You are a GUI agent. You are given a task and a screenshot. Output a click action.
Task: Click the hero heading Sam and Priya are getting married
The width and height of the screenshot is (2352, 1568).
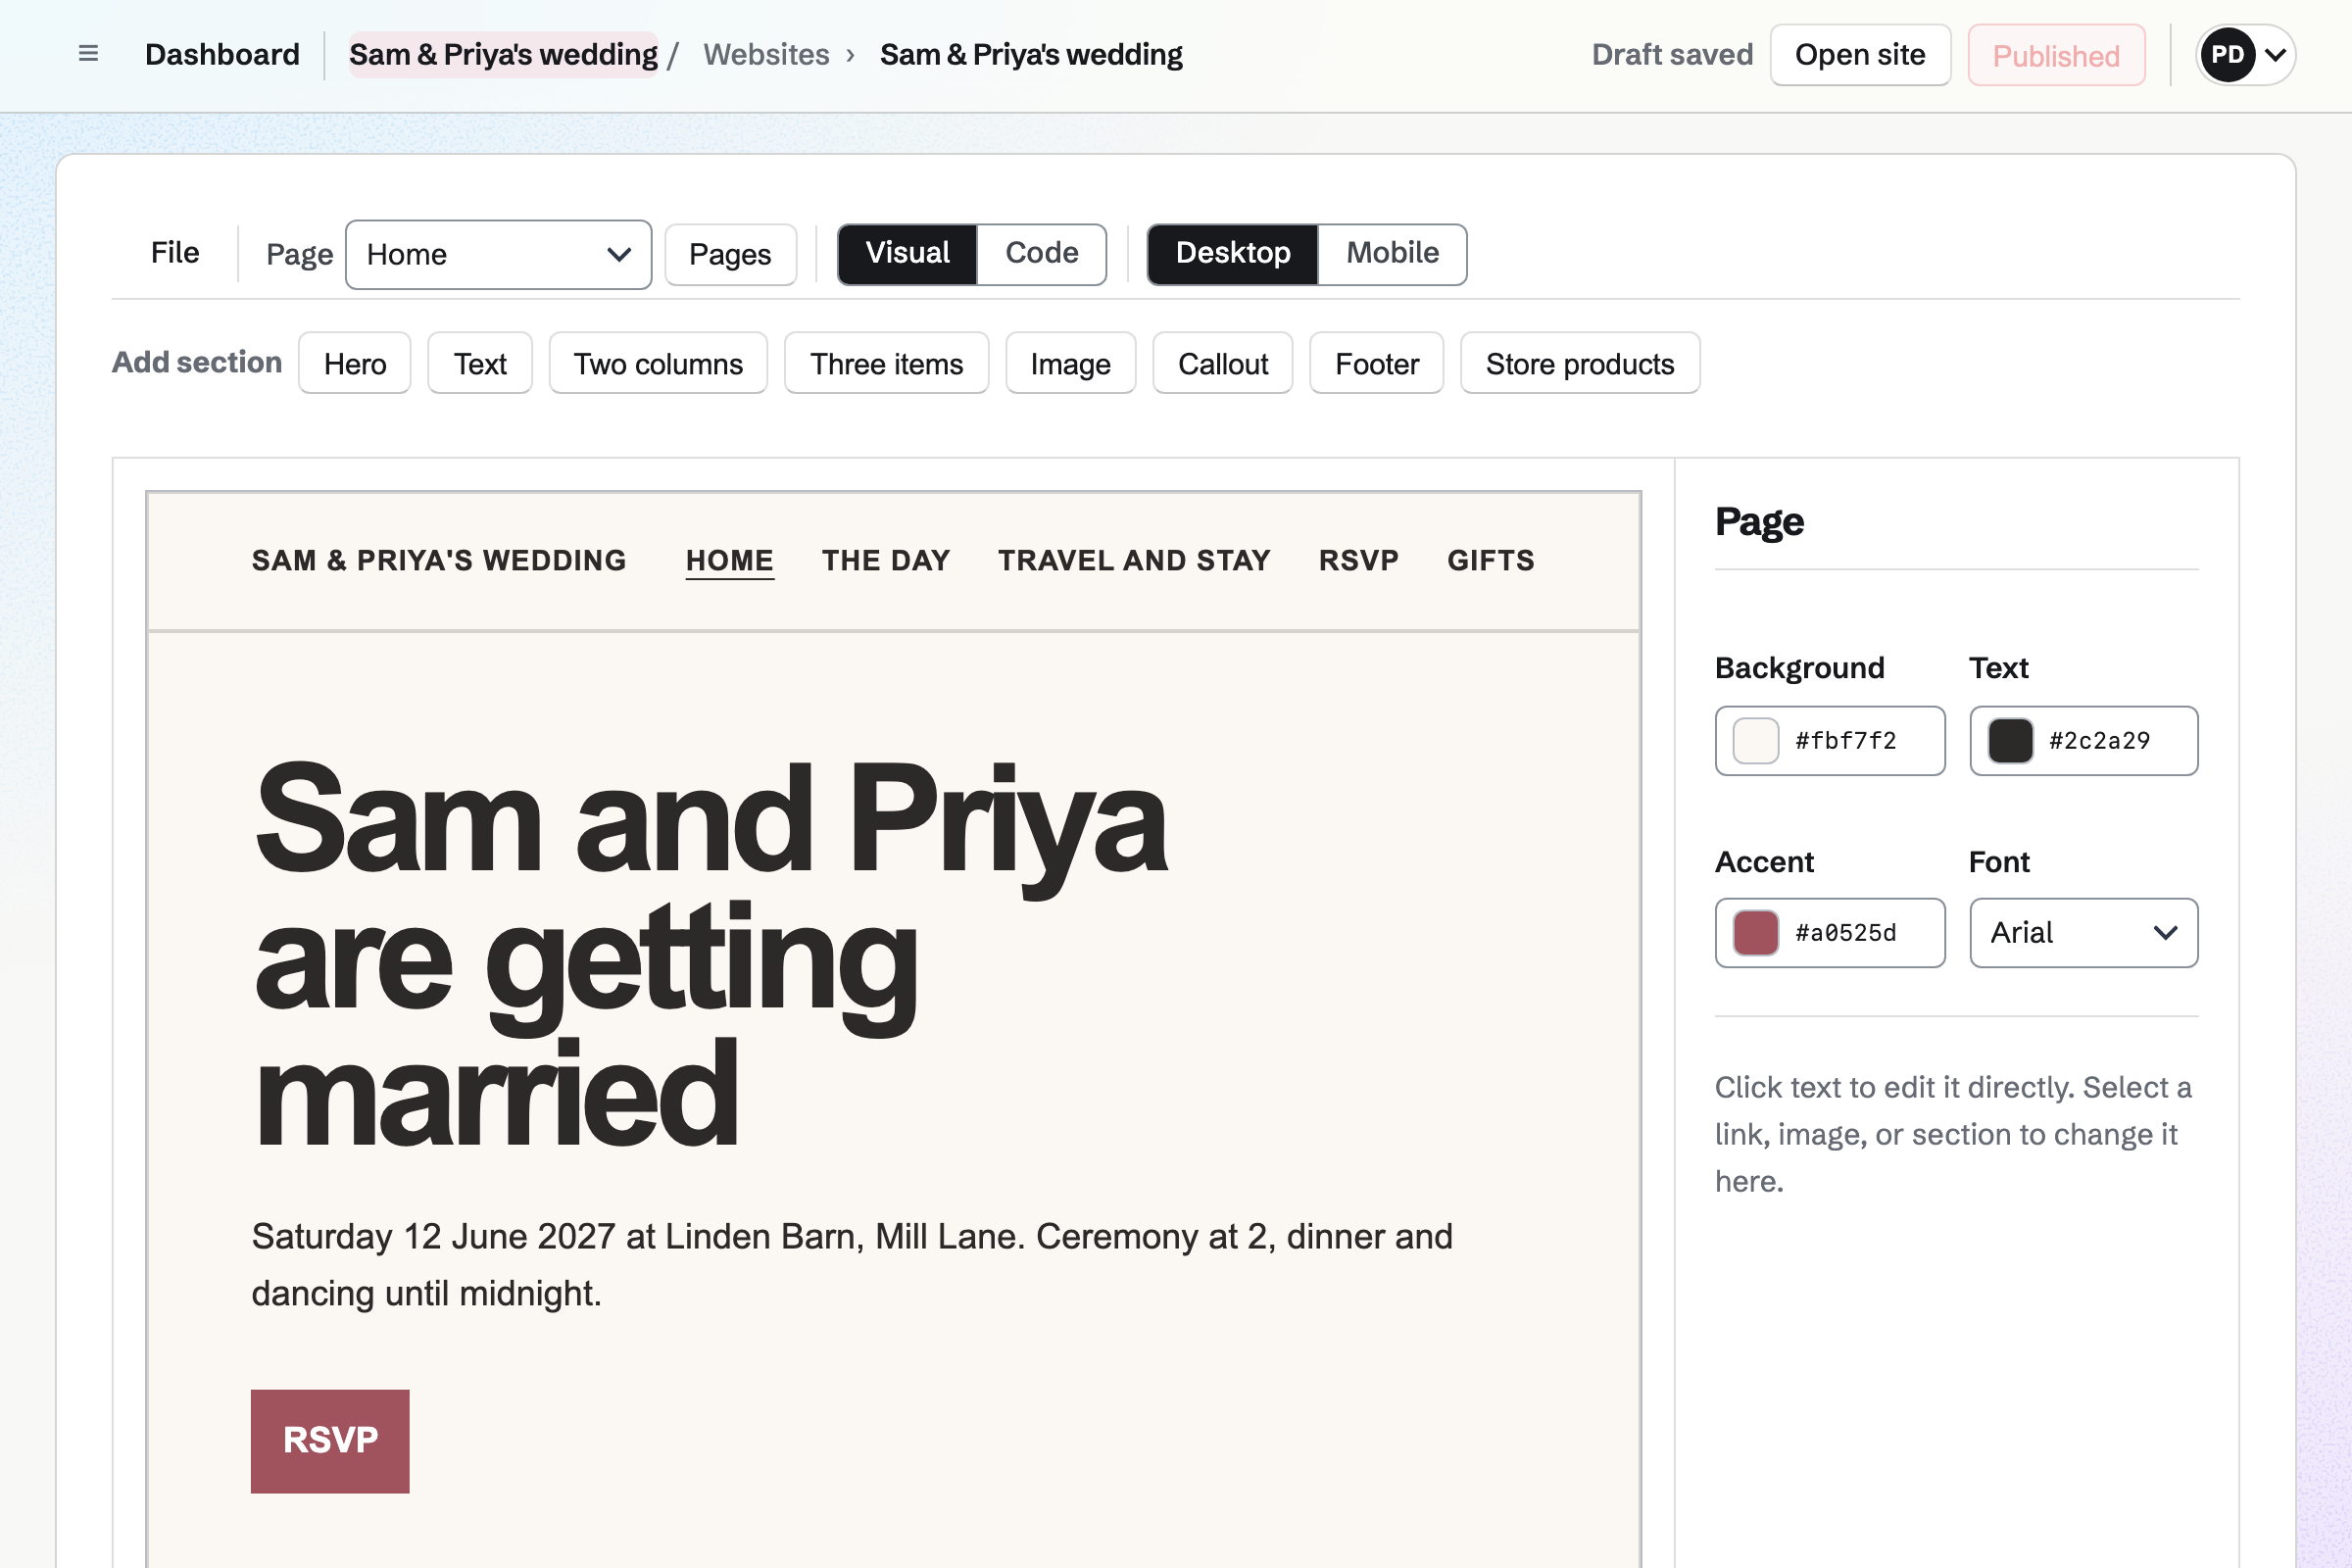(x=710, y=955)
